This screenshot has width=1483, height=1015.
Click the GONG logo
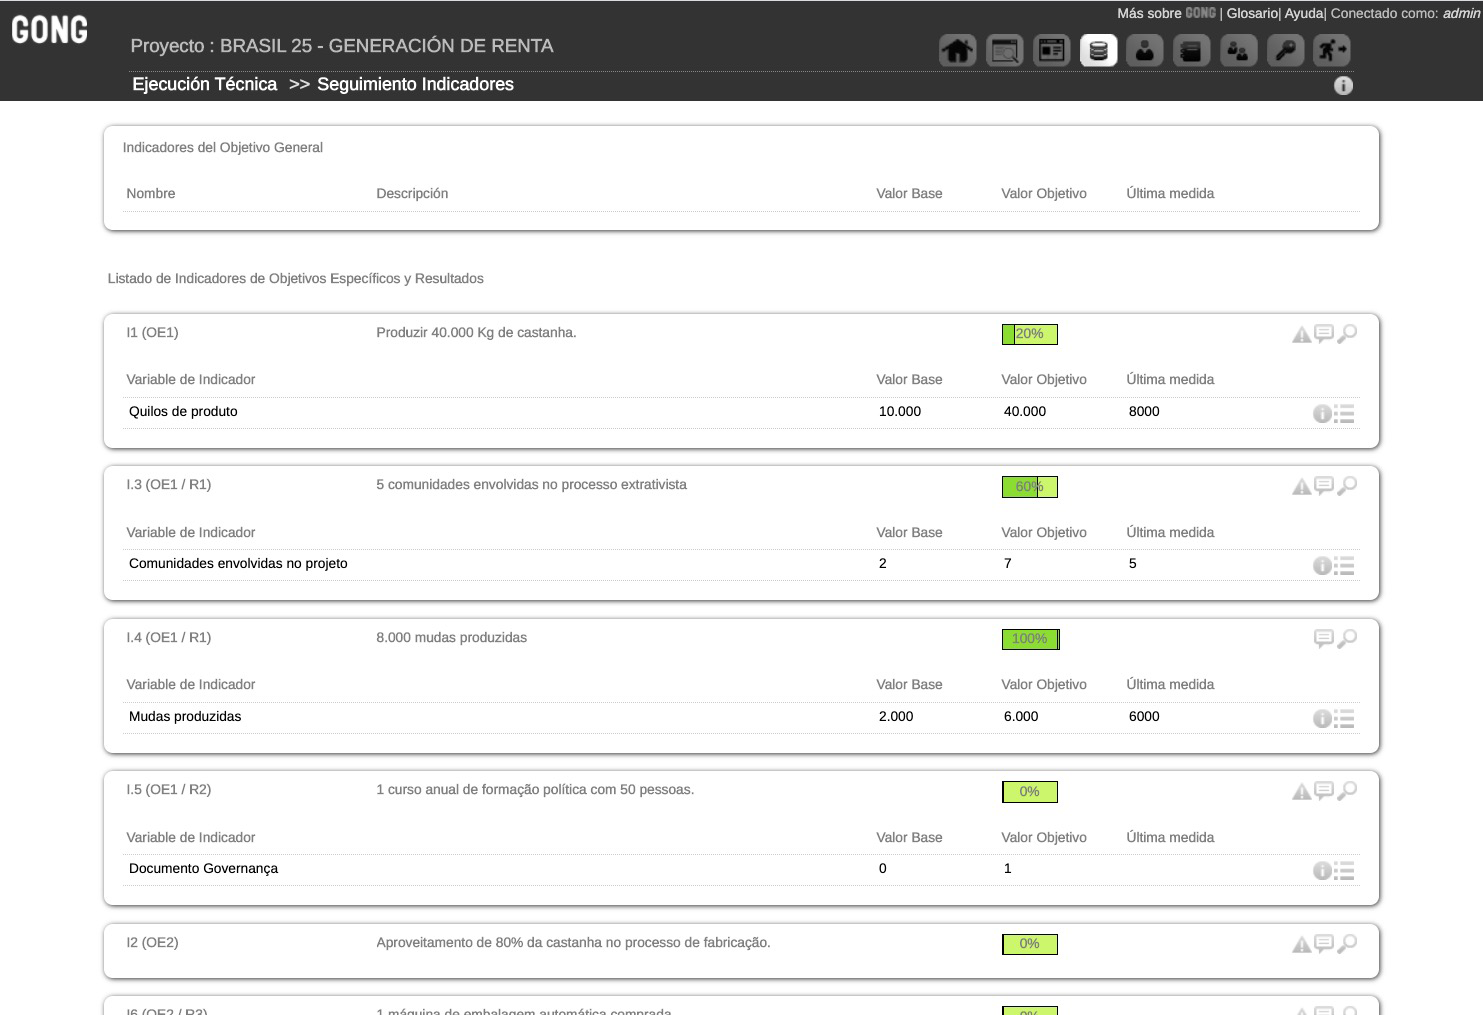point(49,30)
